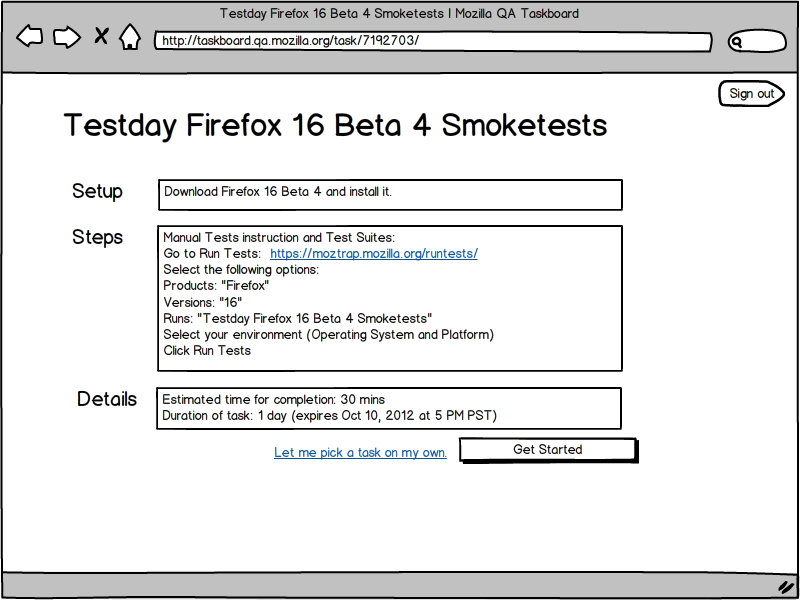Stop page loading with the X icon
This screenshot has width=800, height=600.
point(102,36)
